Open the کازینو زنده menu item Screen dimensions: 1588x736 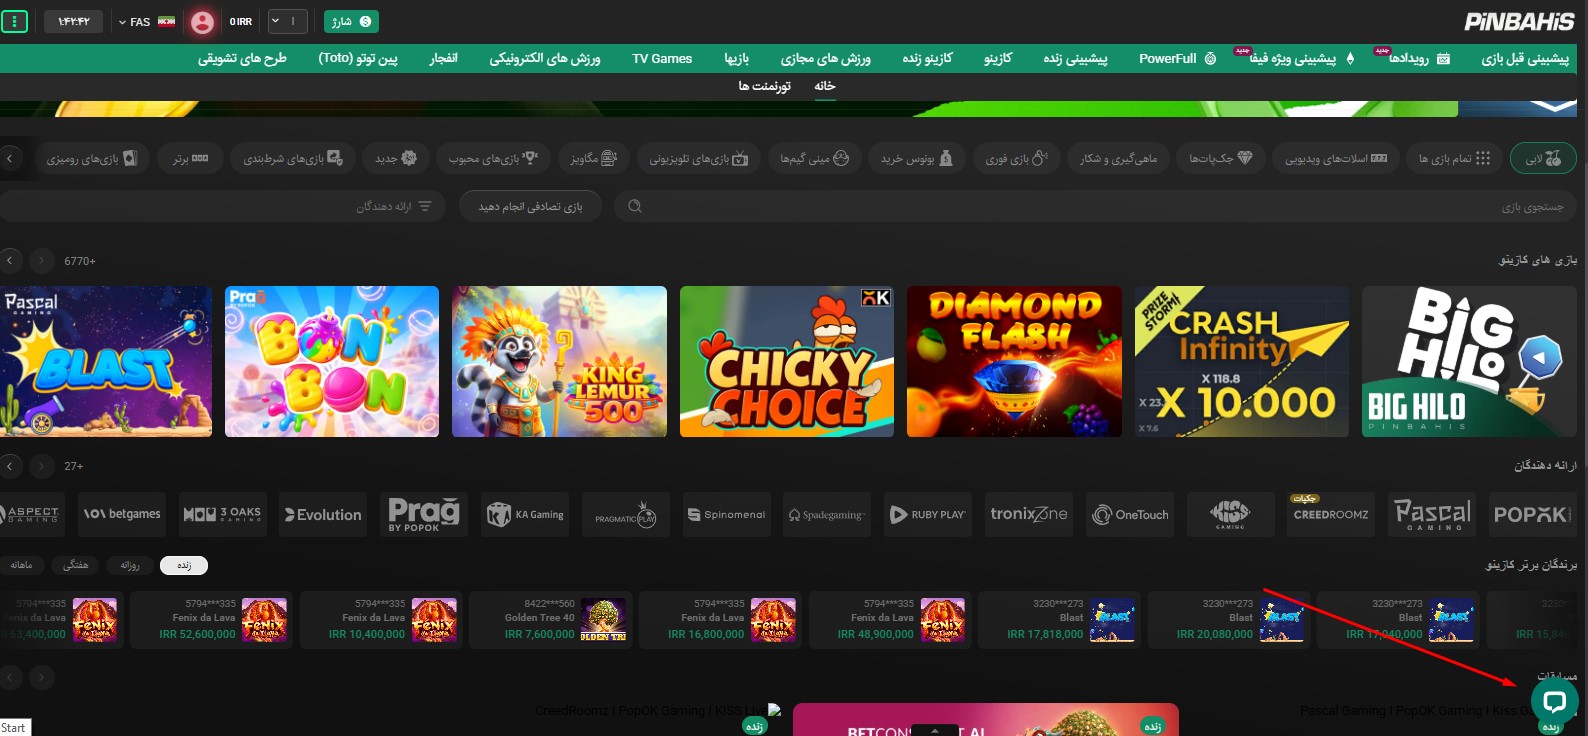(927, 58)
